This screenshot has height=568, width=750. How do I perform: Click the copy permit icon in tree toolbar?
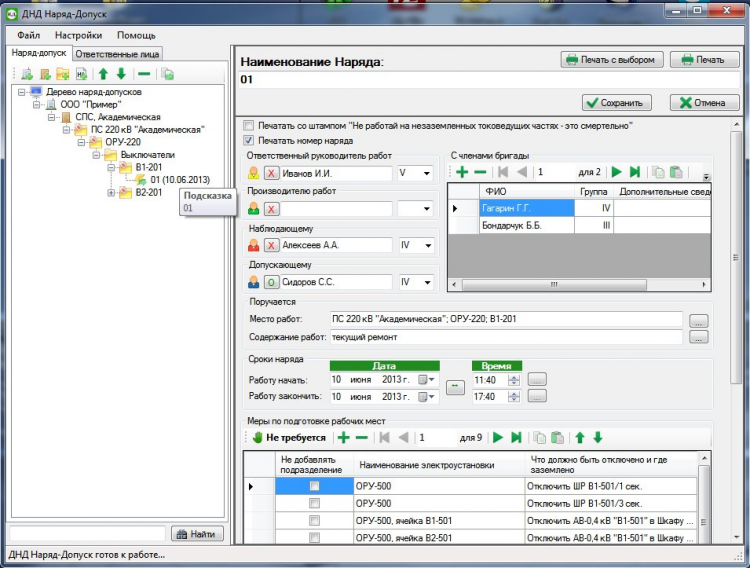click(x=167, y=74)
